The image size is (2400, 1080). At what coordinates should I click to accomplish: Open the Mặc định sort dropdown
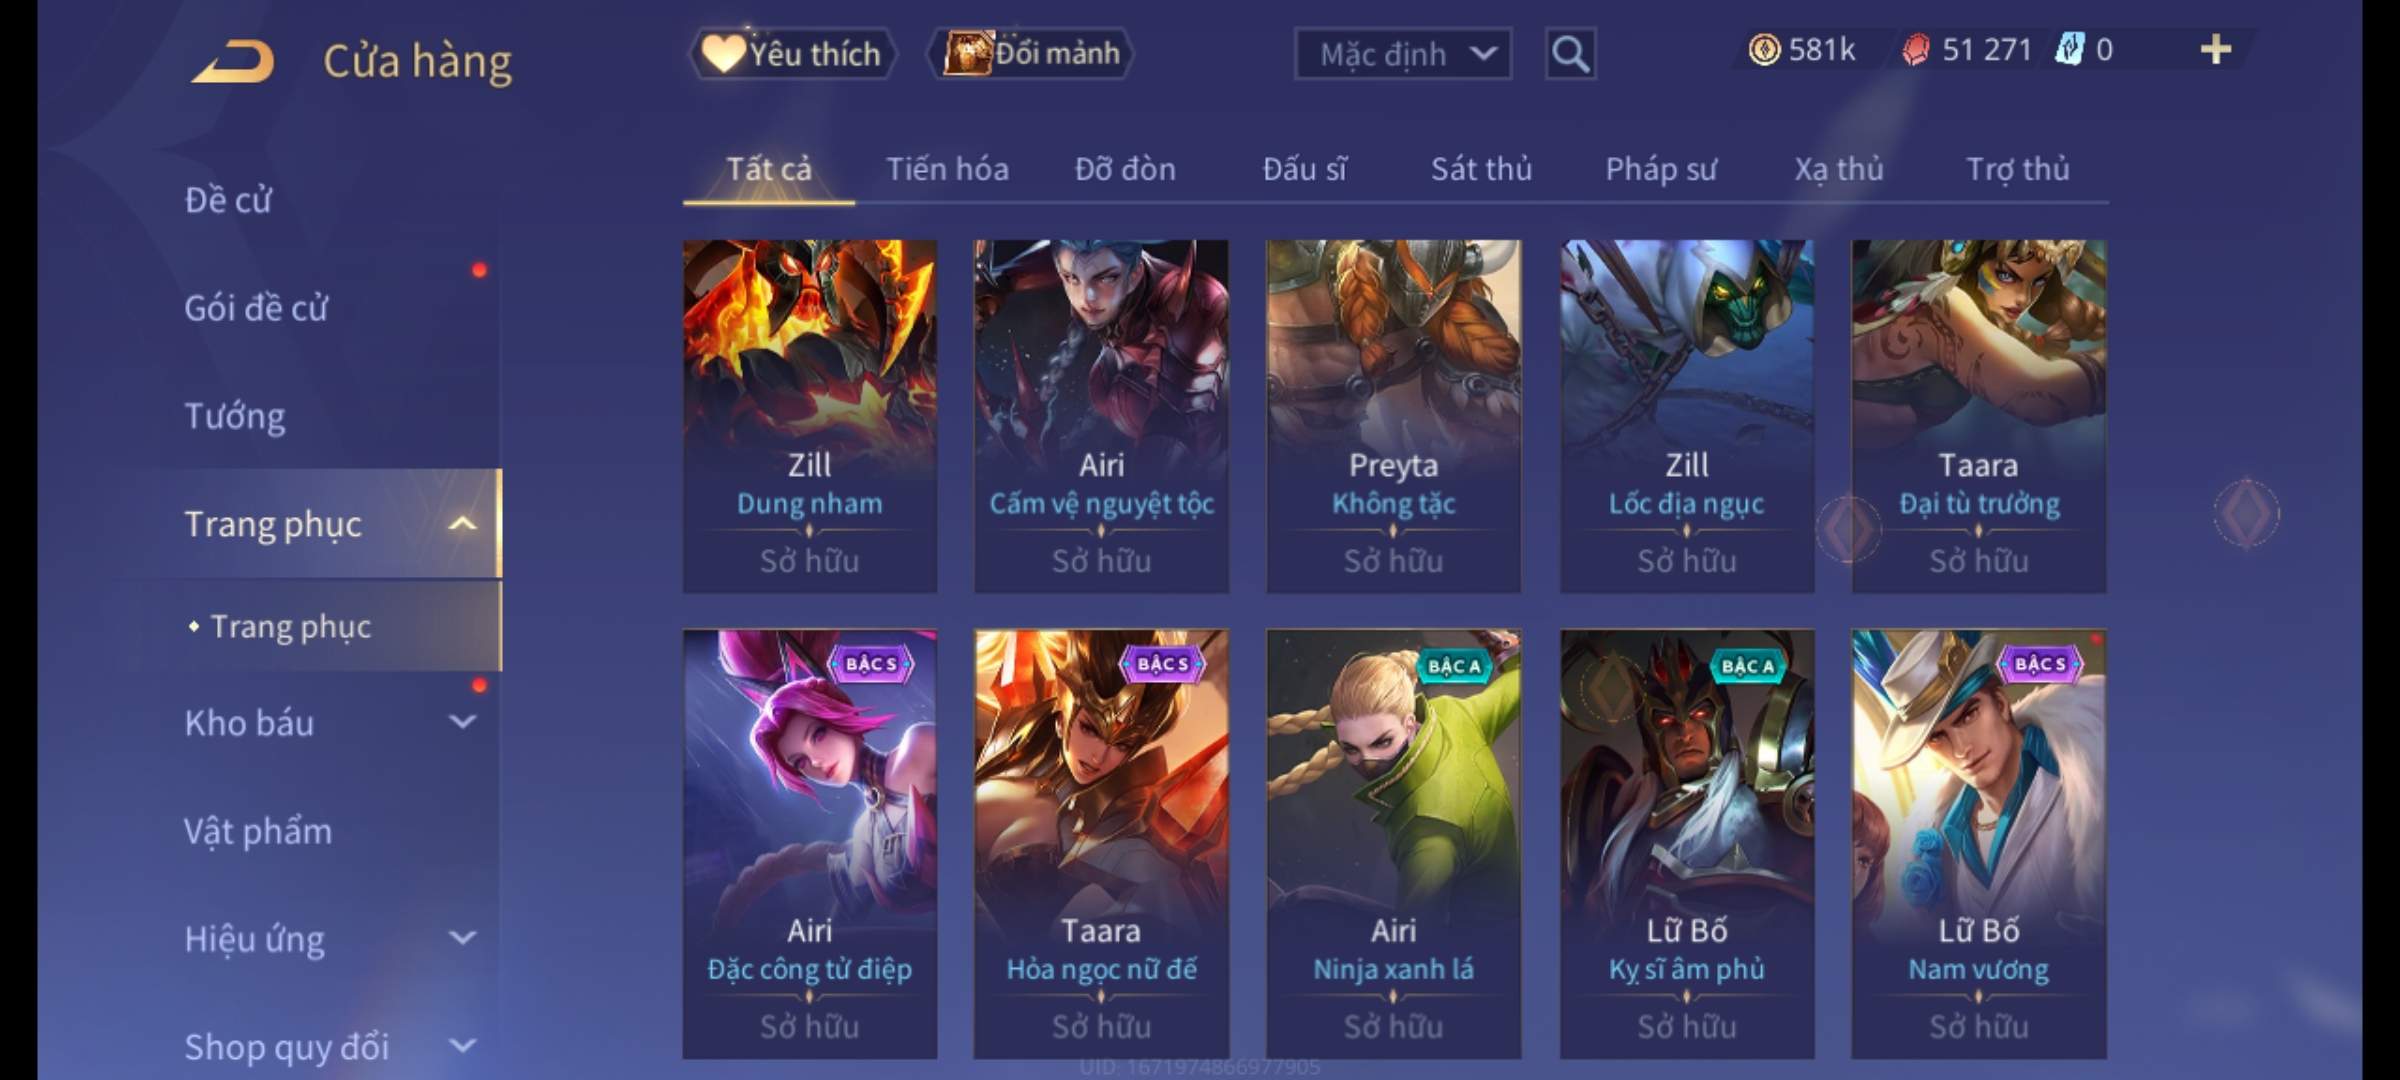coord(1402,54)
